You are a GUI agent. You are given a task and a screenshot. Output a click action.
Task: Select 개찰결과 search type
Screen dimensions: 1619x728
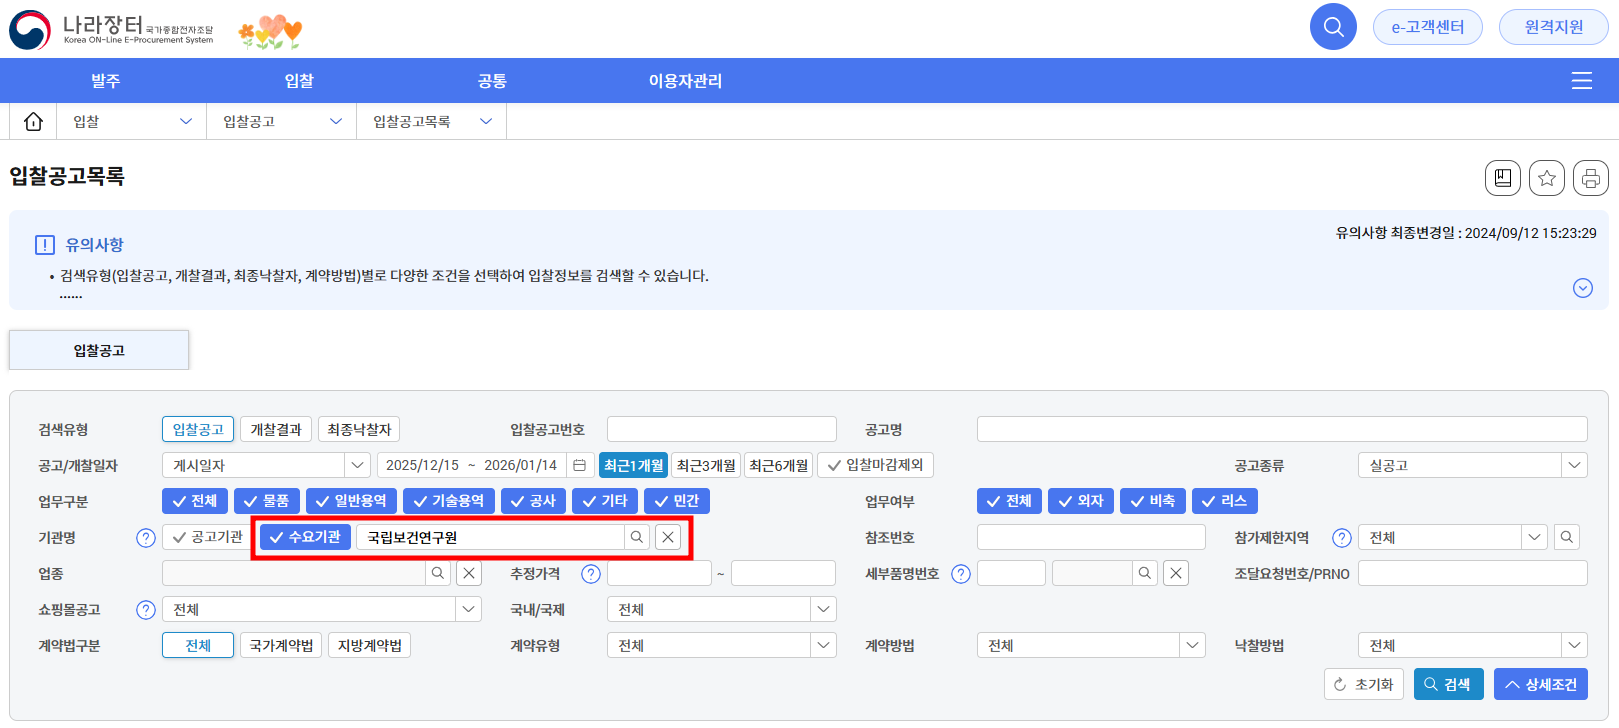click(276, 429)
